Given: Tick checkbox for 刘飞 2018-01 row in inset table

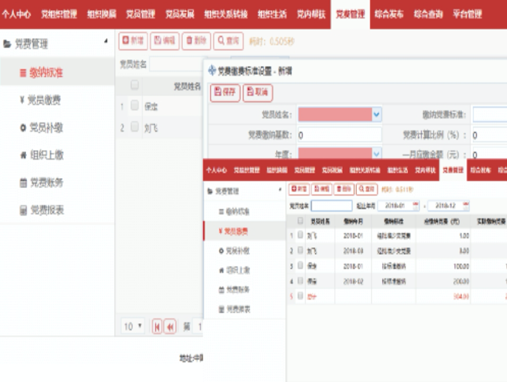Looking at the screenshot, I should coord(300,235).
